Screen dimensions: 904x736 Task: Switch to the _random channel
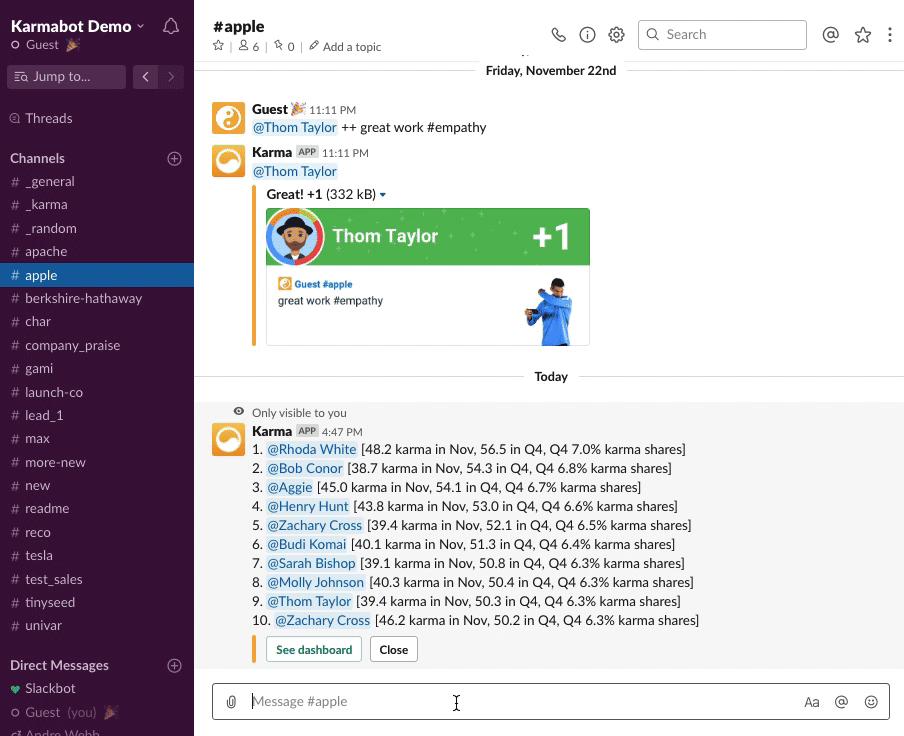click(x=97, y=229)
